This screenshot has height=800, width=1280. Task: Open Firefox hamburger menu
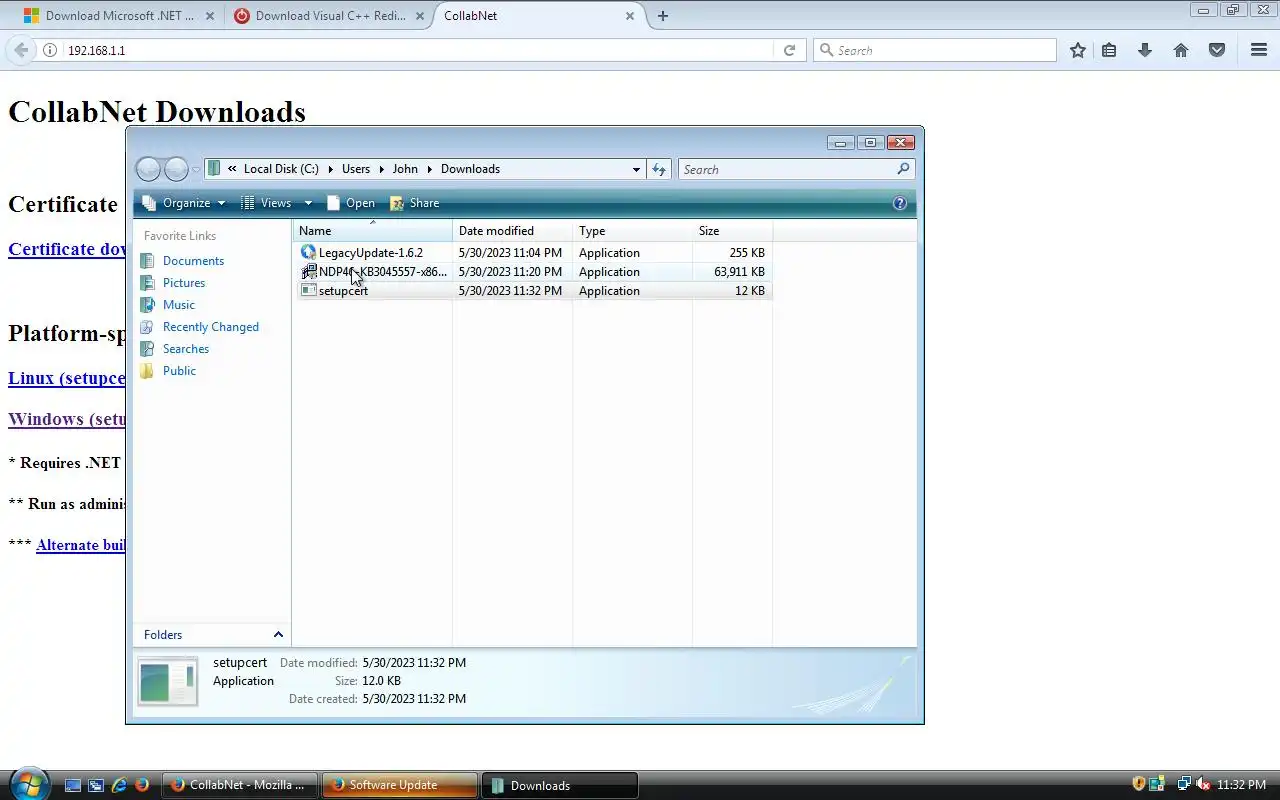tap(1259, 50)
